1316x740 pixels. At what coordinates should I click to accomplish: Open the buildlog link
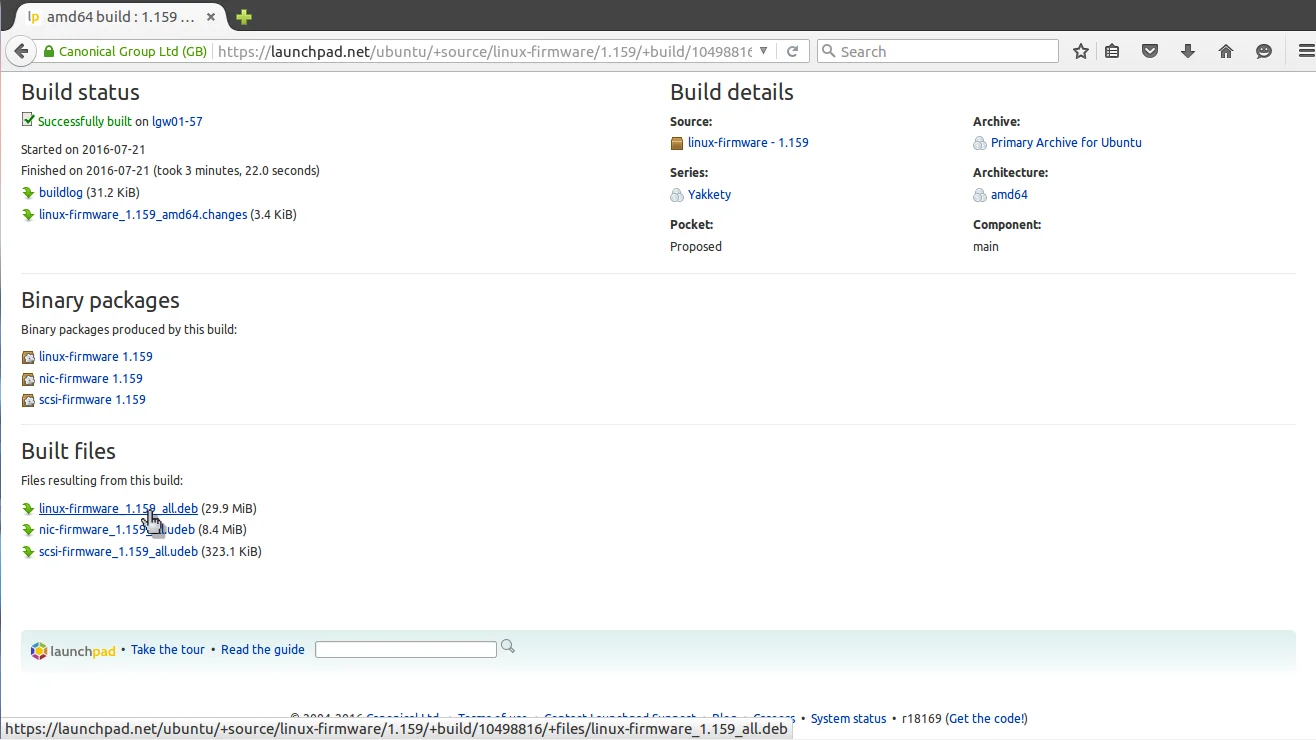61,193
